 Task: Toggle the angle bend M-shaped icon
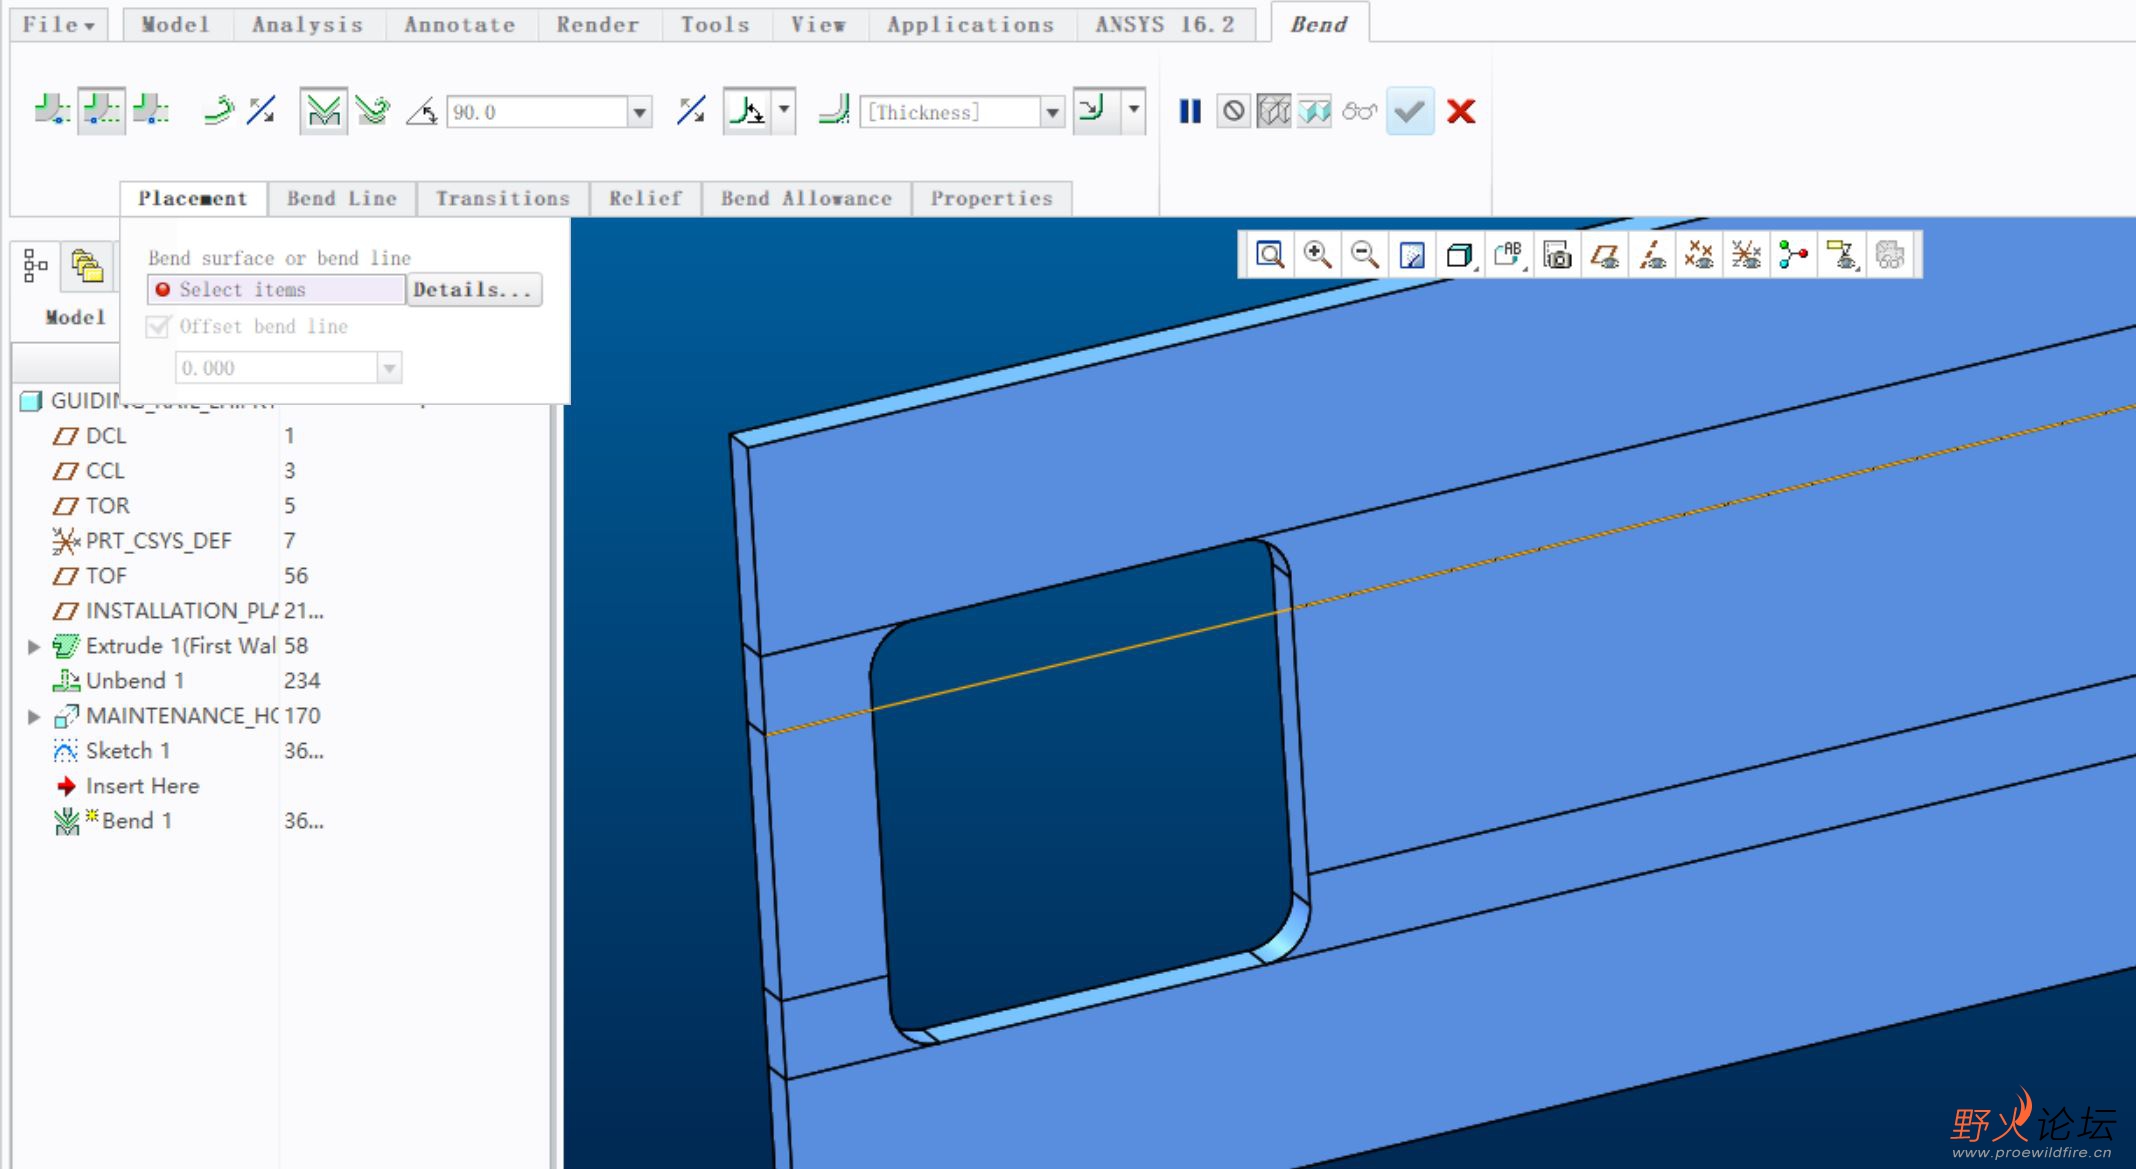(323, 111)
